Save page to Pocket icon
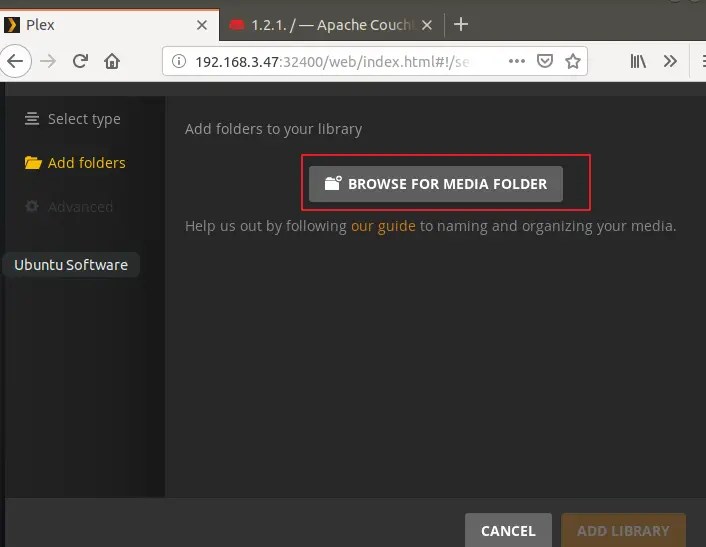 [545, 61]
